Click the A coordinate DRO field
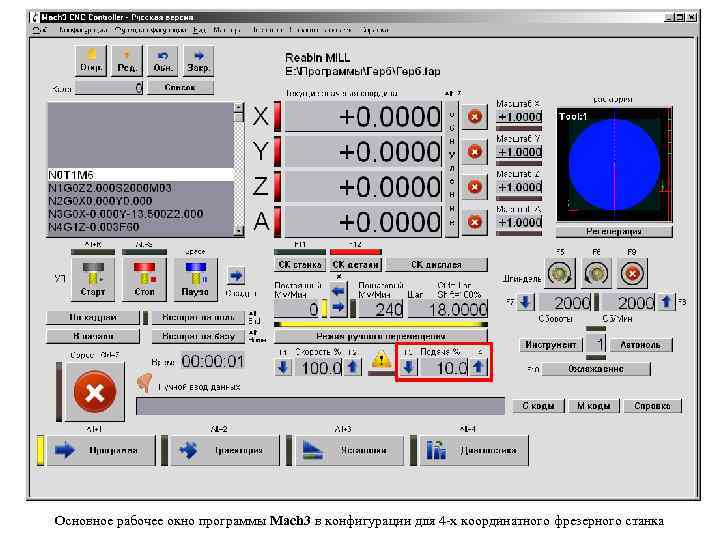This screenshot has width=720, height=540. (363, 222)
